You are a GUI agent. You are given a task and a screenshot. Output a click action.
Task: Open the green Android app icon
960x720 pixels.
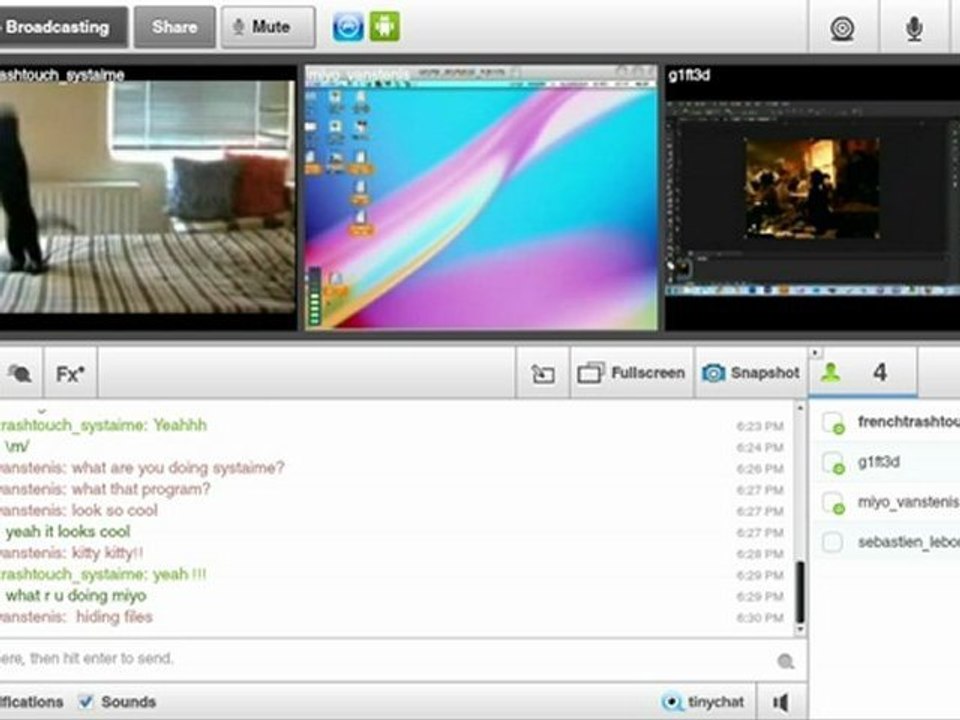(384, 27)
